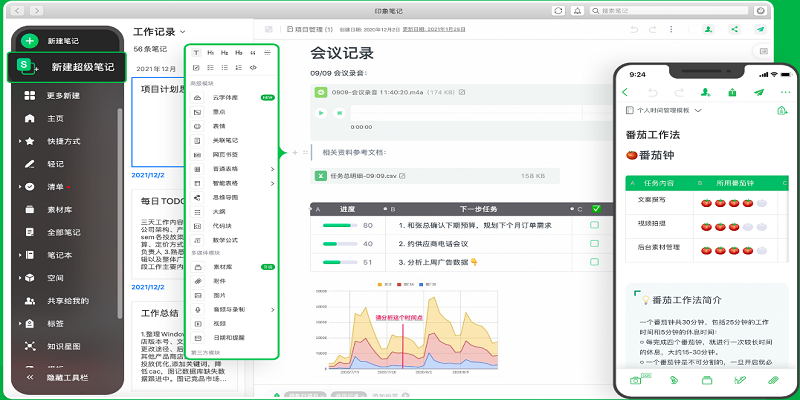Screen dimensions: 800x400
Task: Click the green 新建笔记 plus icon
Action: pyautogui.click(x=29, y=41)
